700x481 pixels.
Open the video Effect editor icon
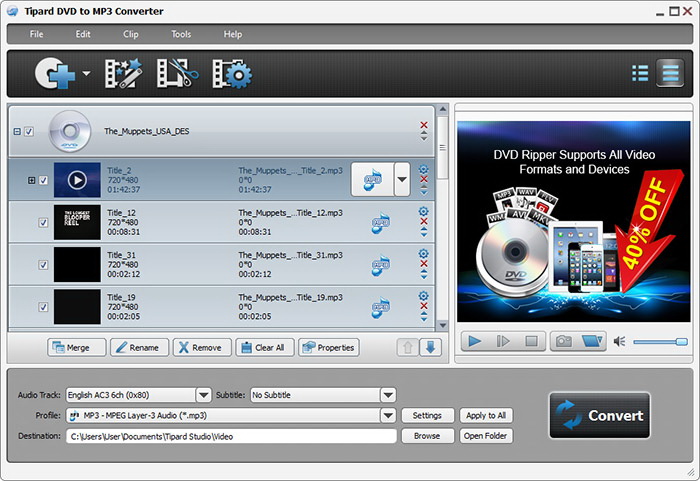click(x=123, y=73)
